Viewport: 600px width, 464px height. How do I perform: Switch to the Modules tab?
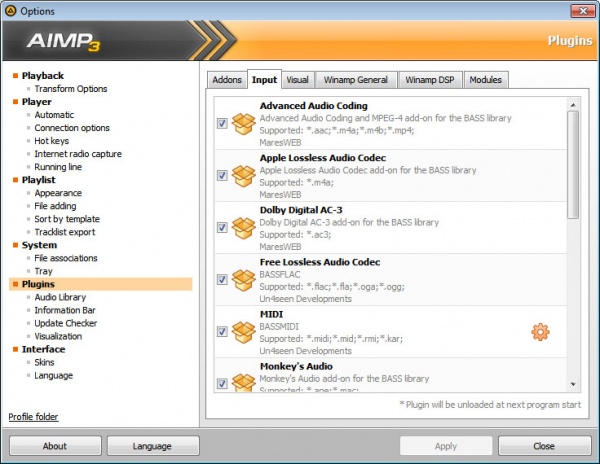[x=486, y=80]
